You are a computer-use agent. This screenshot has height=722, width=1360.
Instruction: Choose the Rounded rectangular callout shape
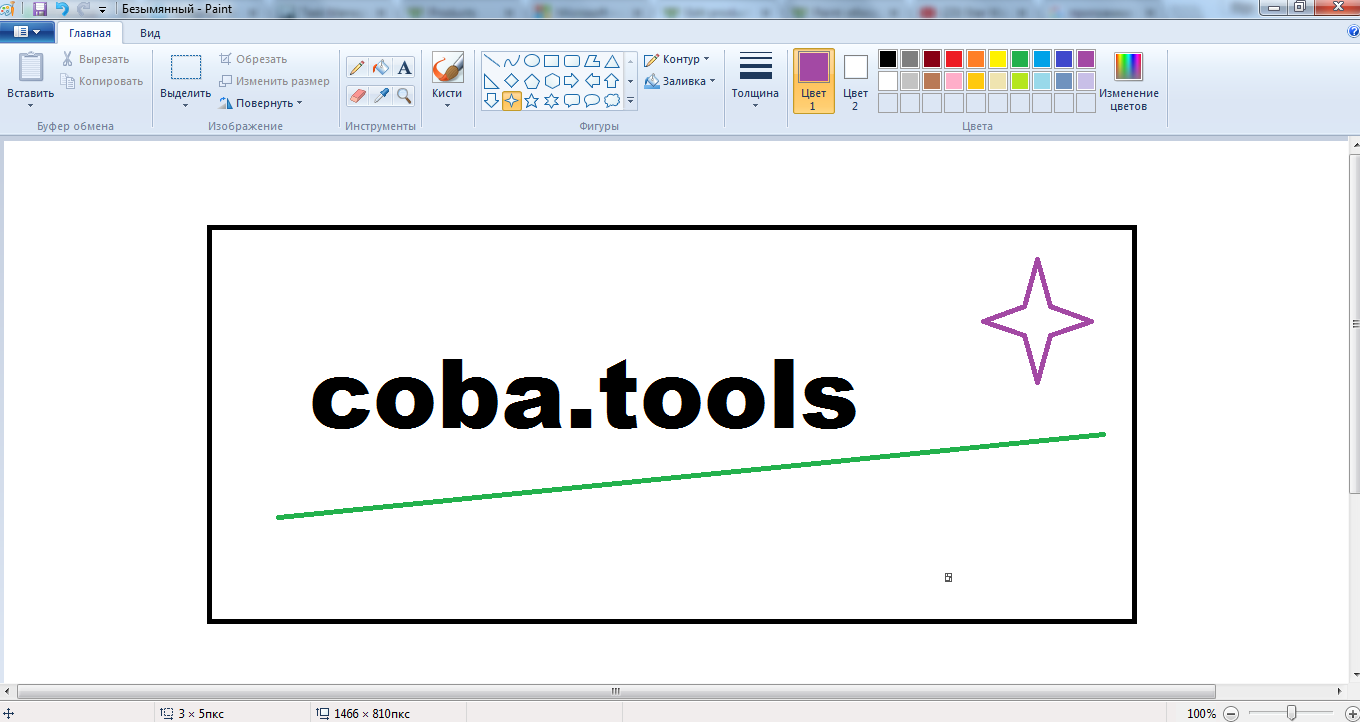(x=572, y=101)
